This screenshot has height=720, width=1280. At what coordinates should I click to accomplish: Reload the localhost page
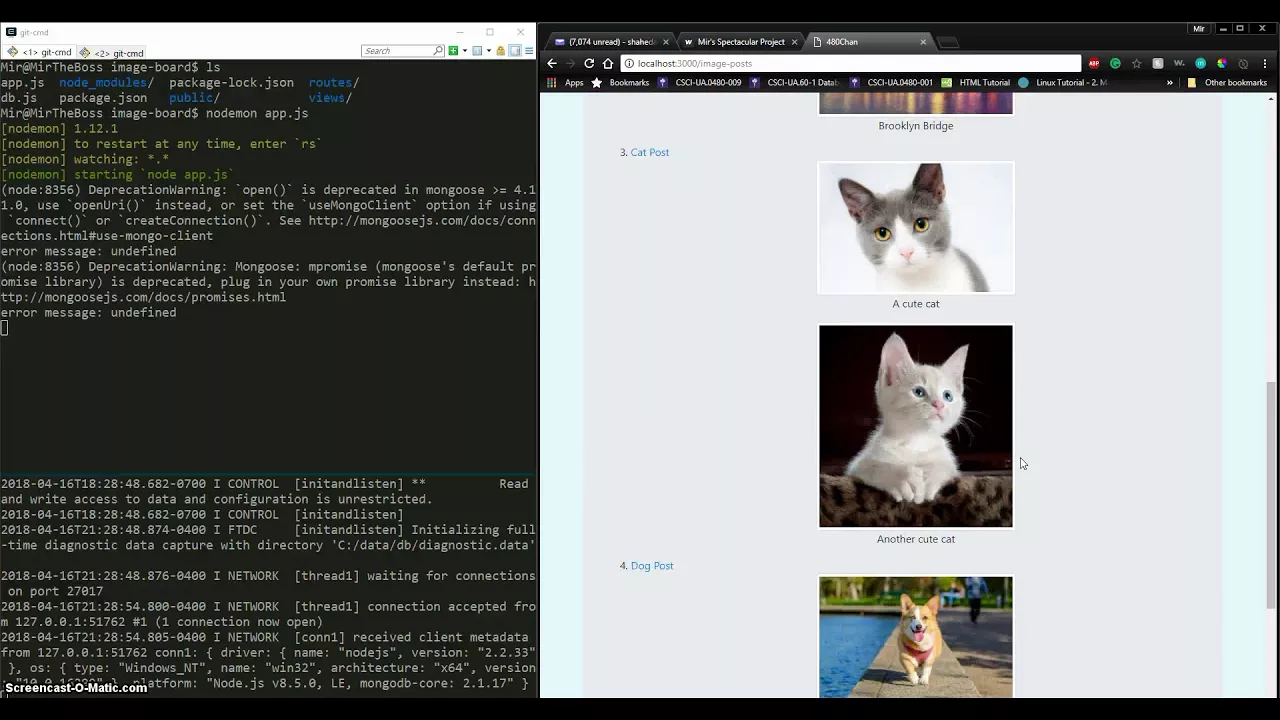coord(589,63)
